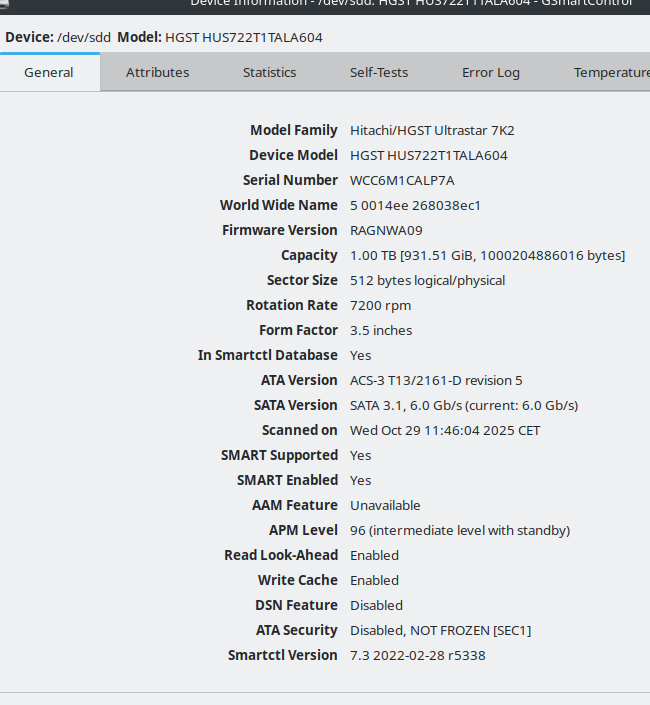Click the header model name HGST HUS722T1TALA604
The width and height of the screenshot is (650, 705).
pos(243,37)
